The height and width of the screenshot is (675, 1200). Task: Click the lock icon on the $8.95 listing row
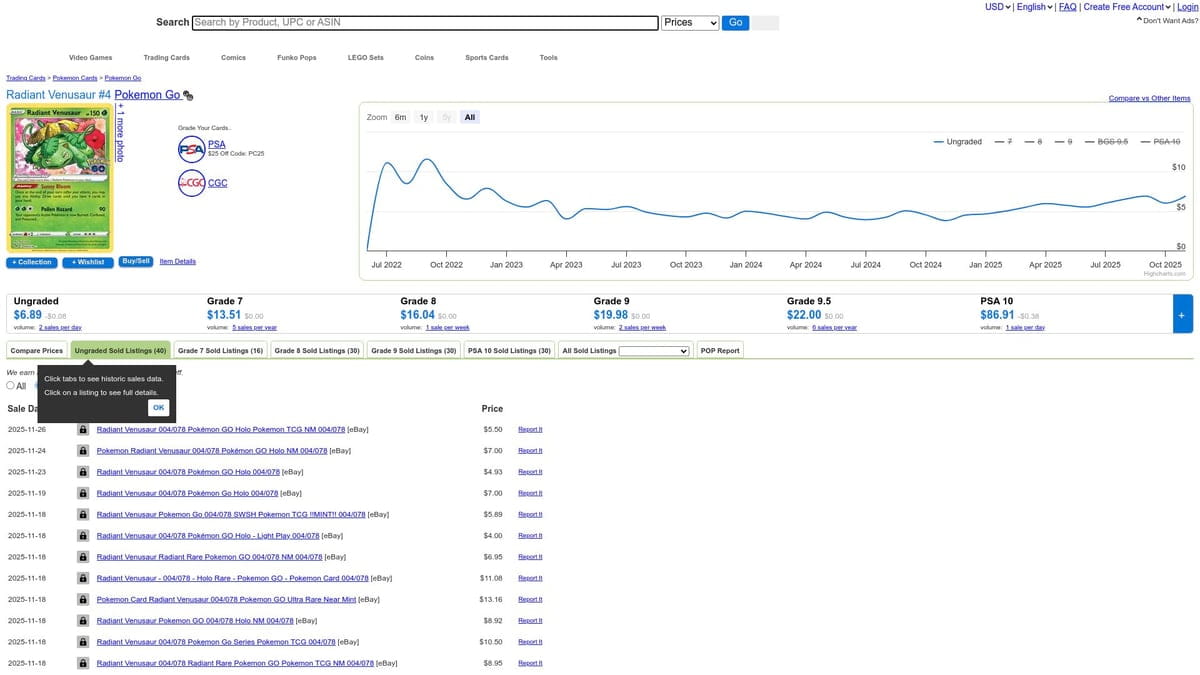point(83,663)
